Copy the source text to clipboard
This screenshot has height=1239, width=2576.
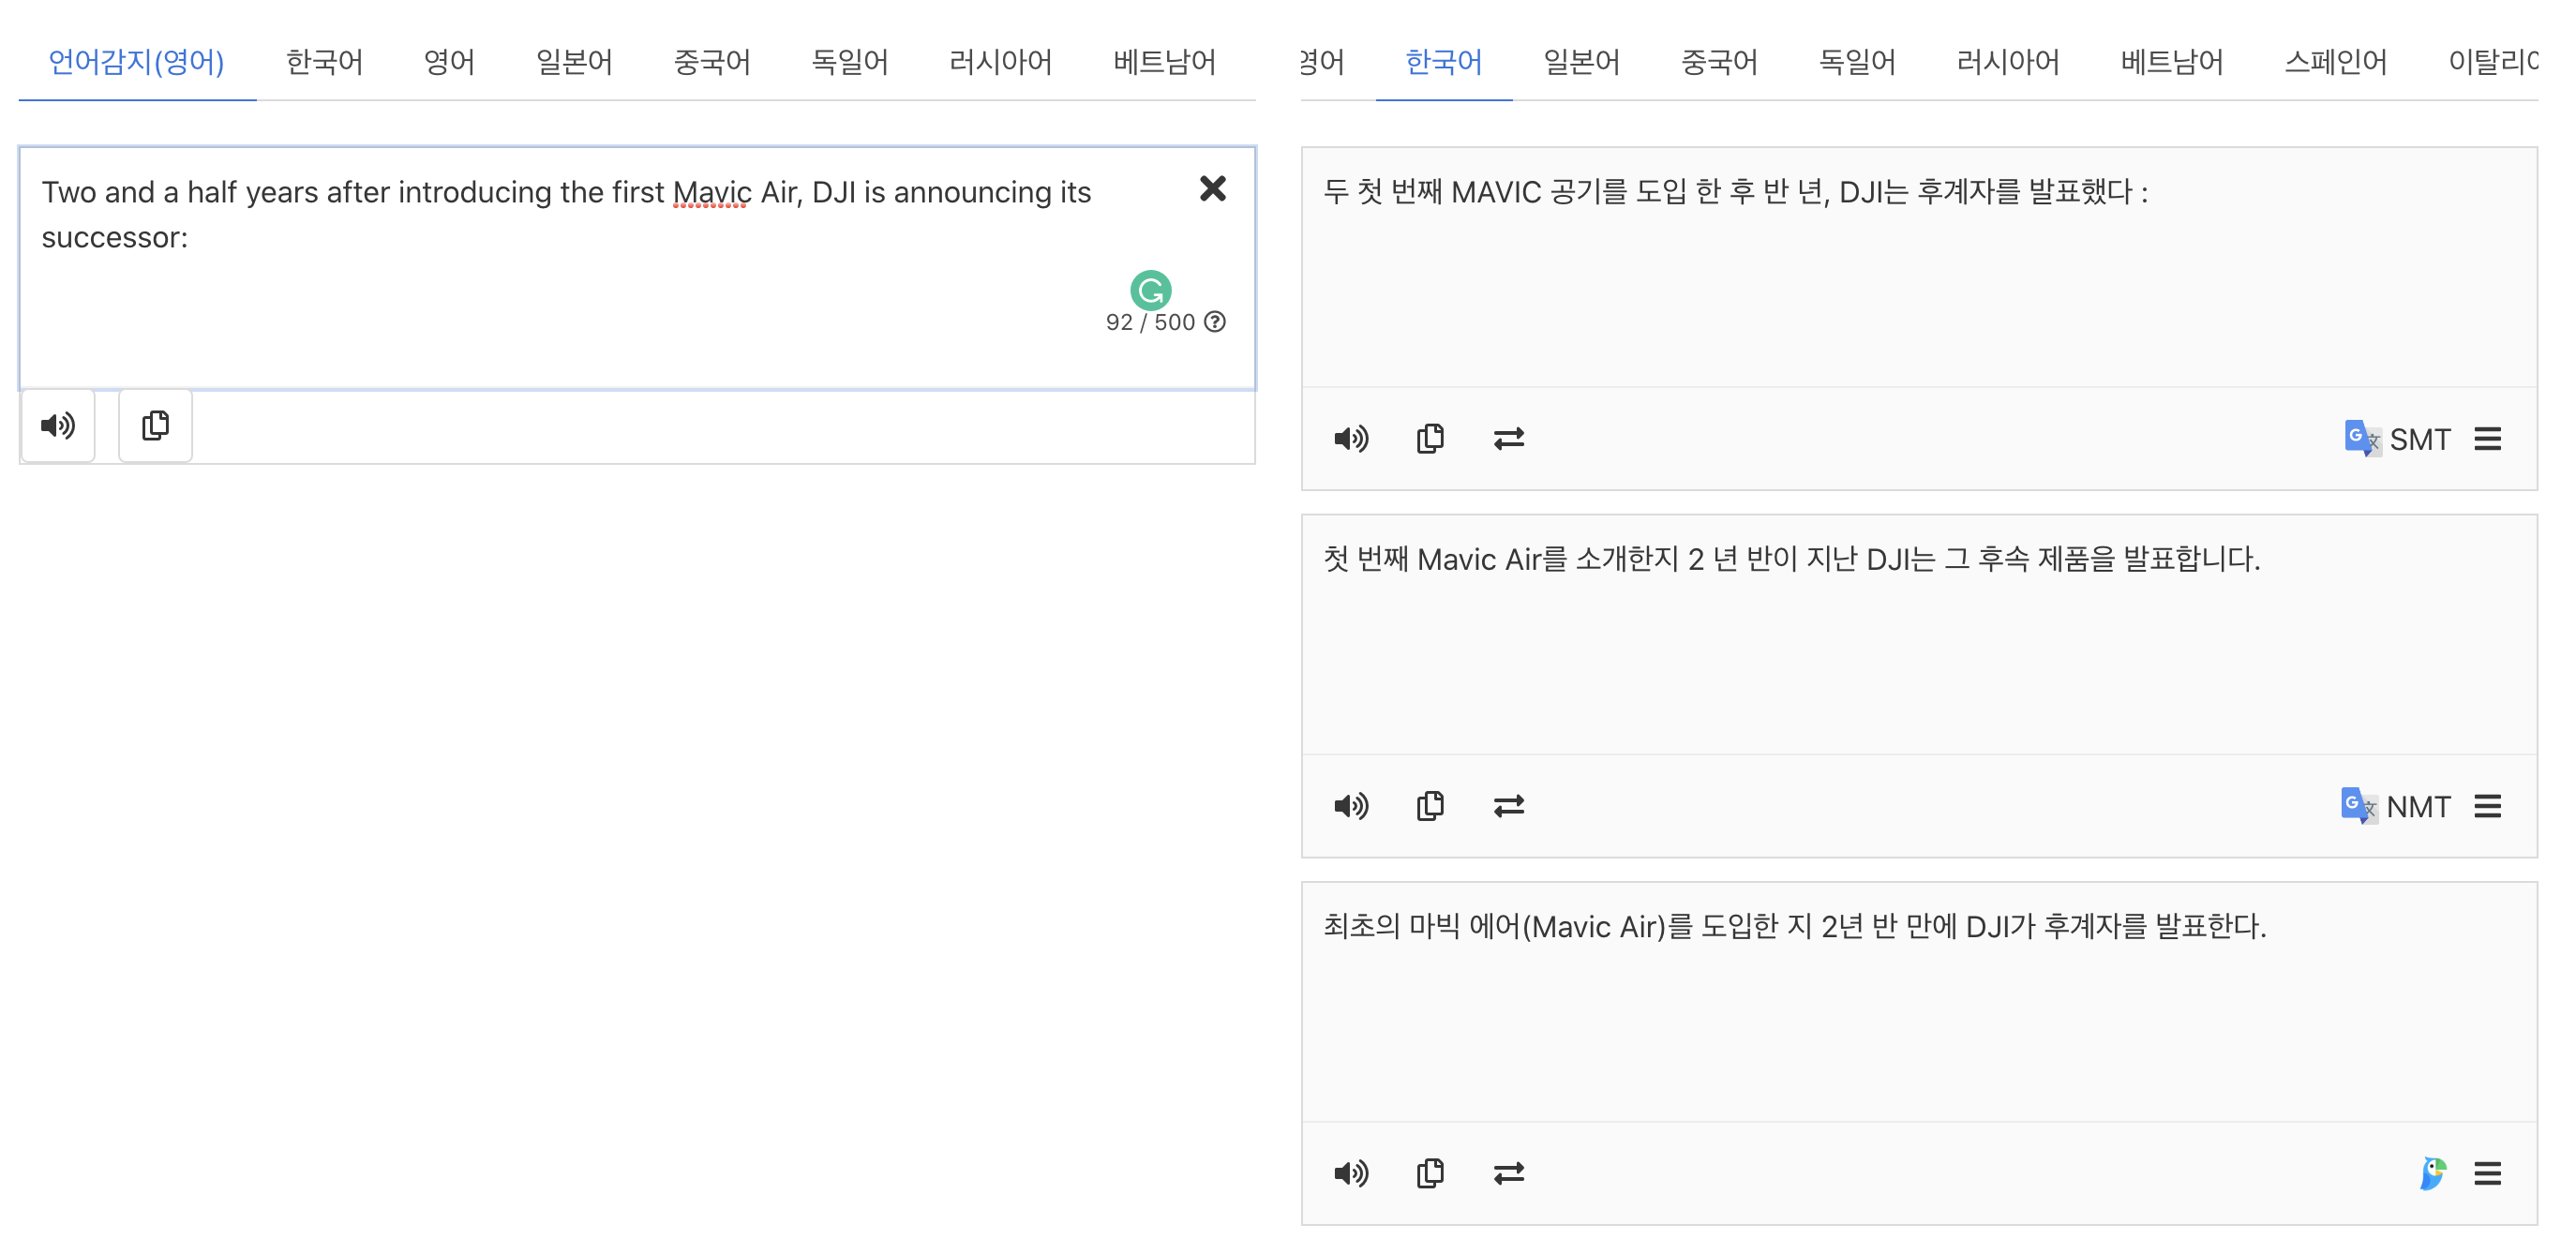click(x=155, y=425)
